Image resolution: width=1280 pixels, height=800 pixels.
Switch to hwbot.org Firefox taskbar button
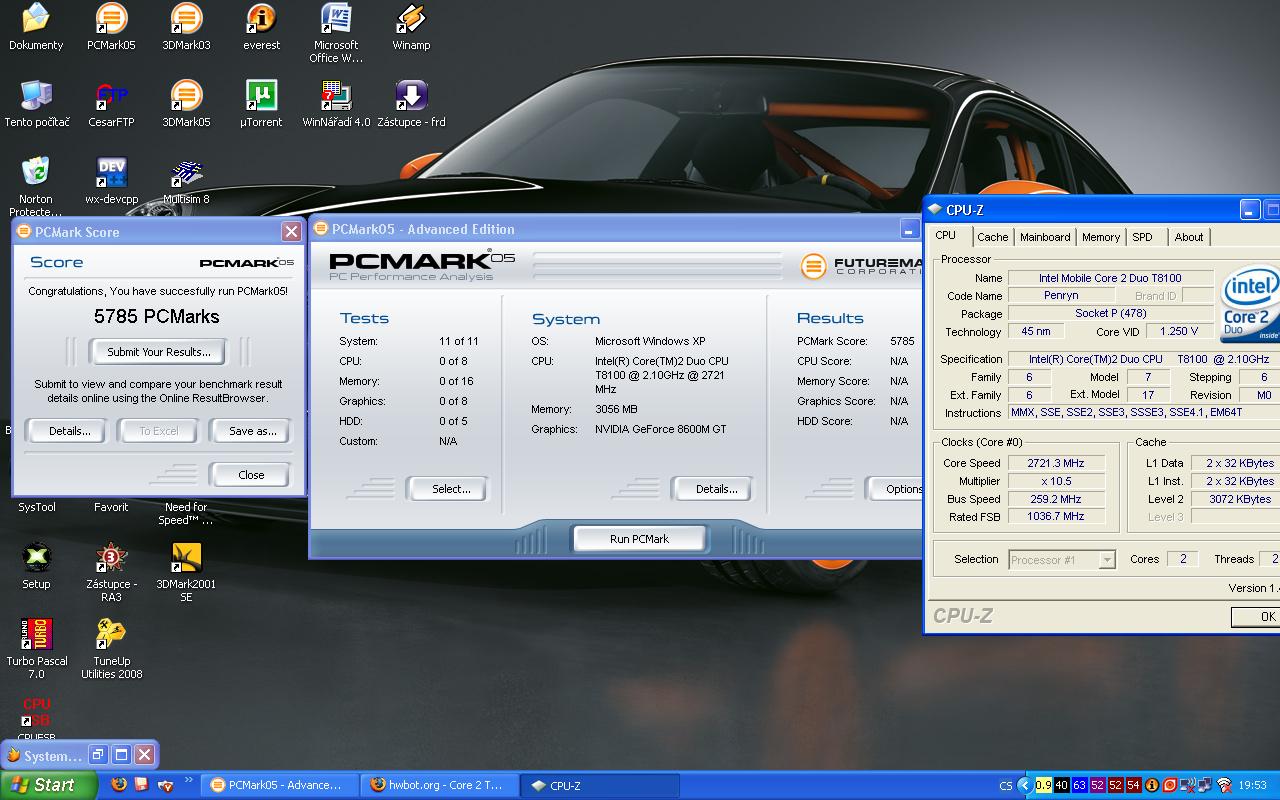440,785
